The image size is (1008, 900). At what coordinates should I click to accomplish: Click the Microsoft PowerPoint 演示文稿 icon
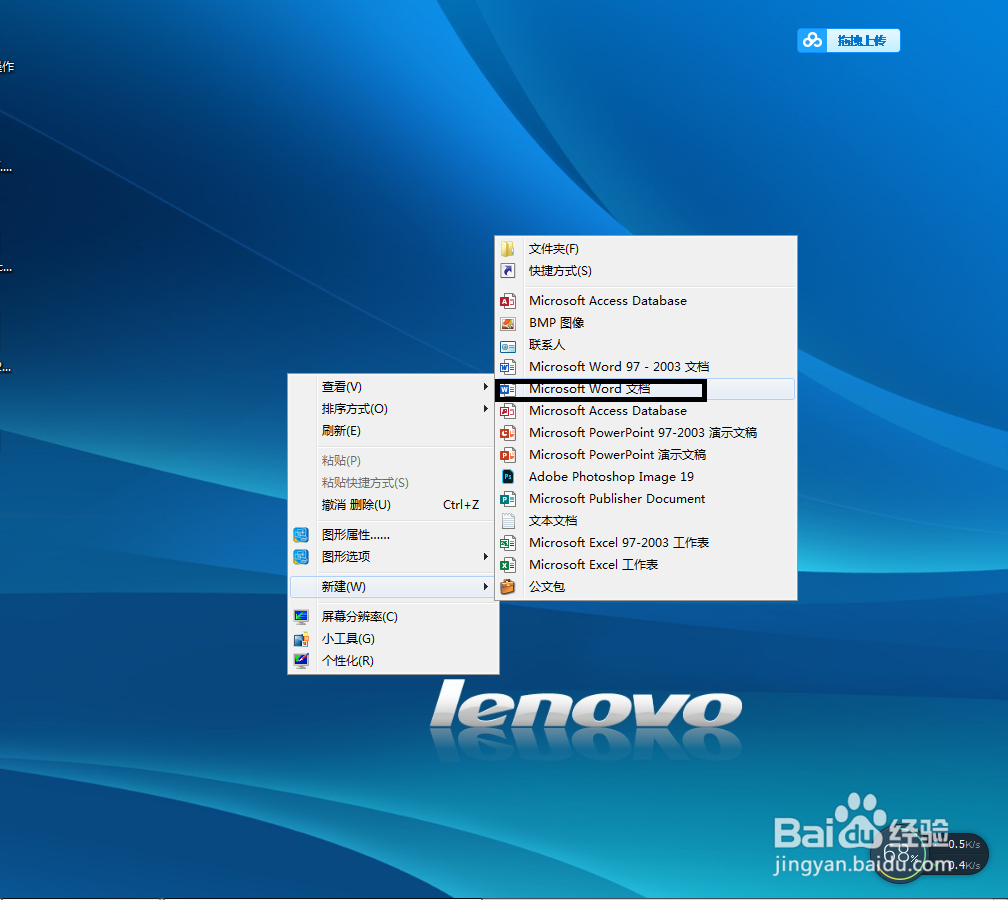(508, 454)
